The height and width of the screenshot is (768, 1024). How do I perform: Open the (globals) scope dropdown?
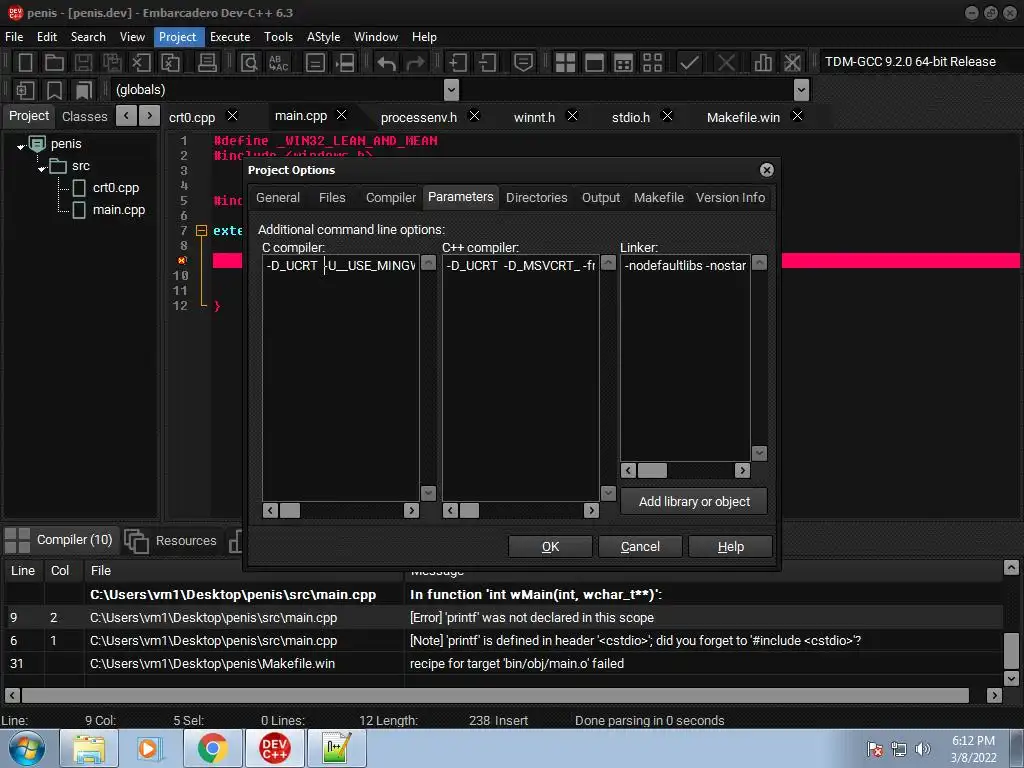(x=451, y=90)
